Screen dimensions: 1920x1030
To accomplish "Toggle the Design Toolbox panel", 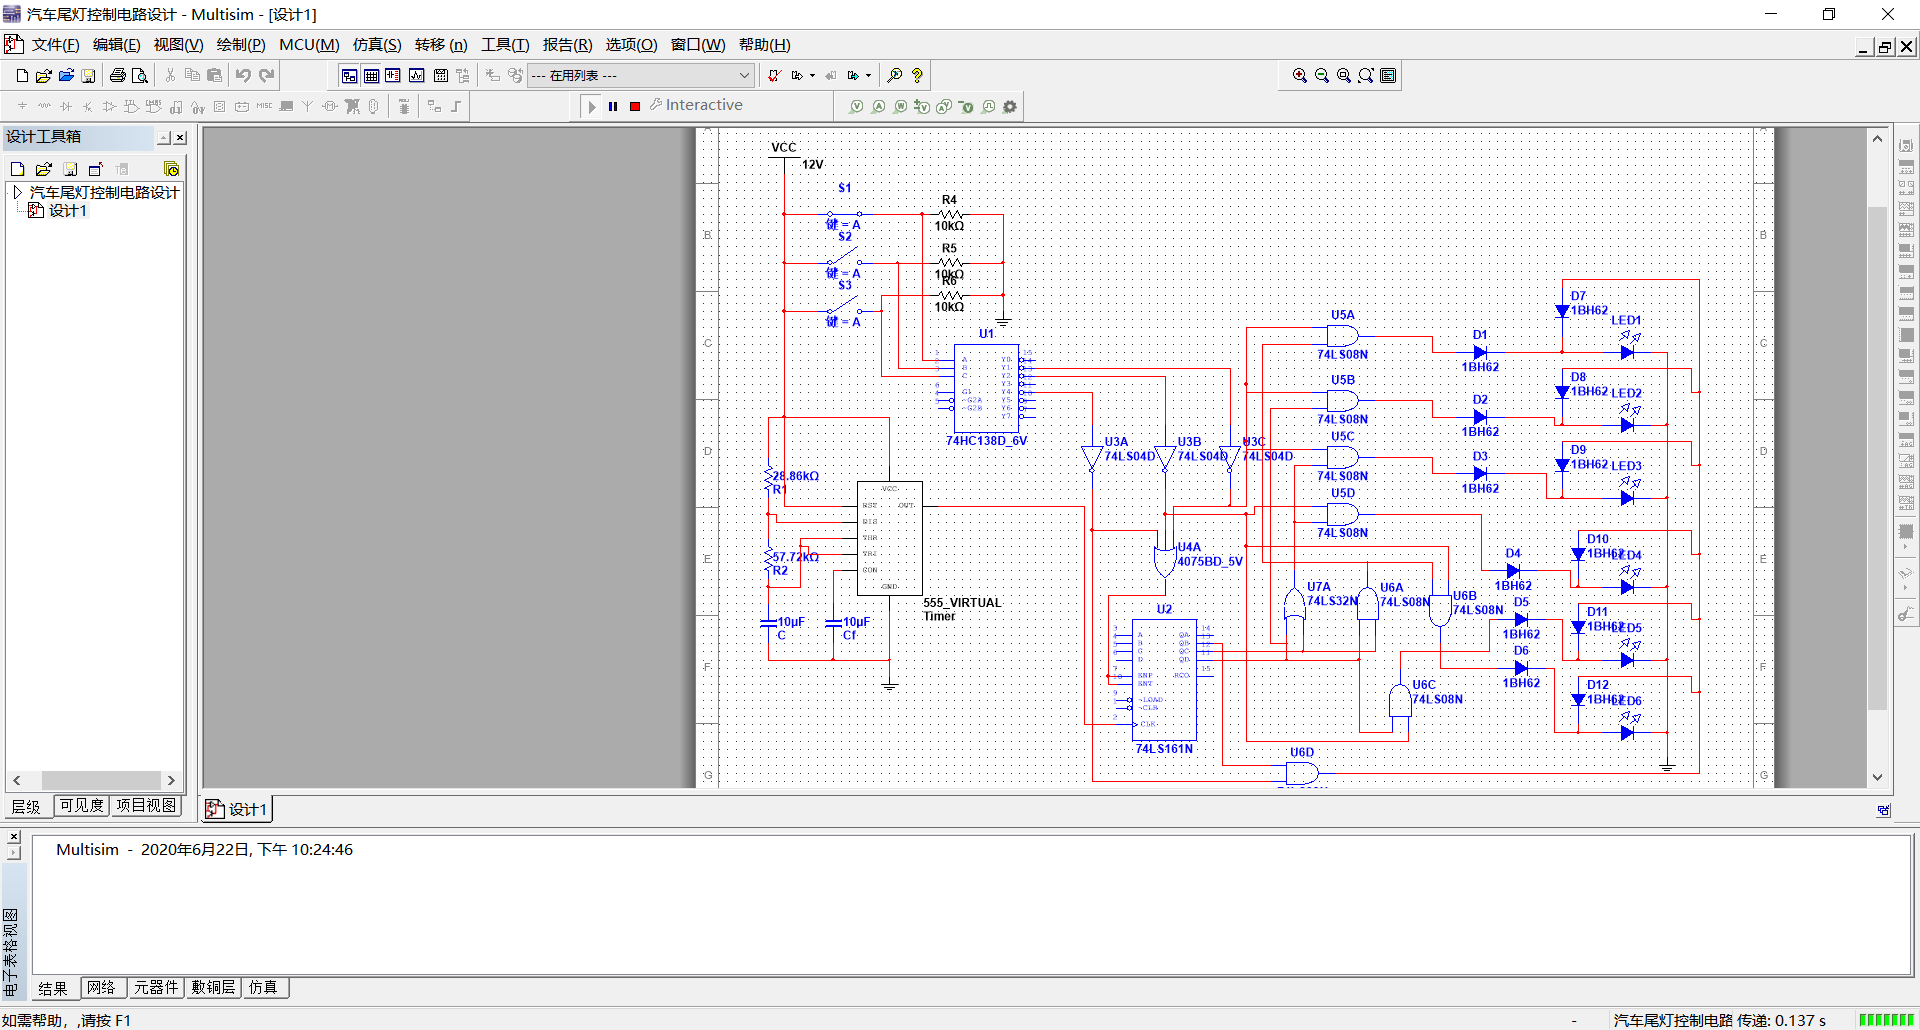I will (349, 75).
